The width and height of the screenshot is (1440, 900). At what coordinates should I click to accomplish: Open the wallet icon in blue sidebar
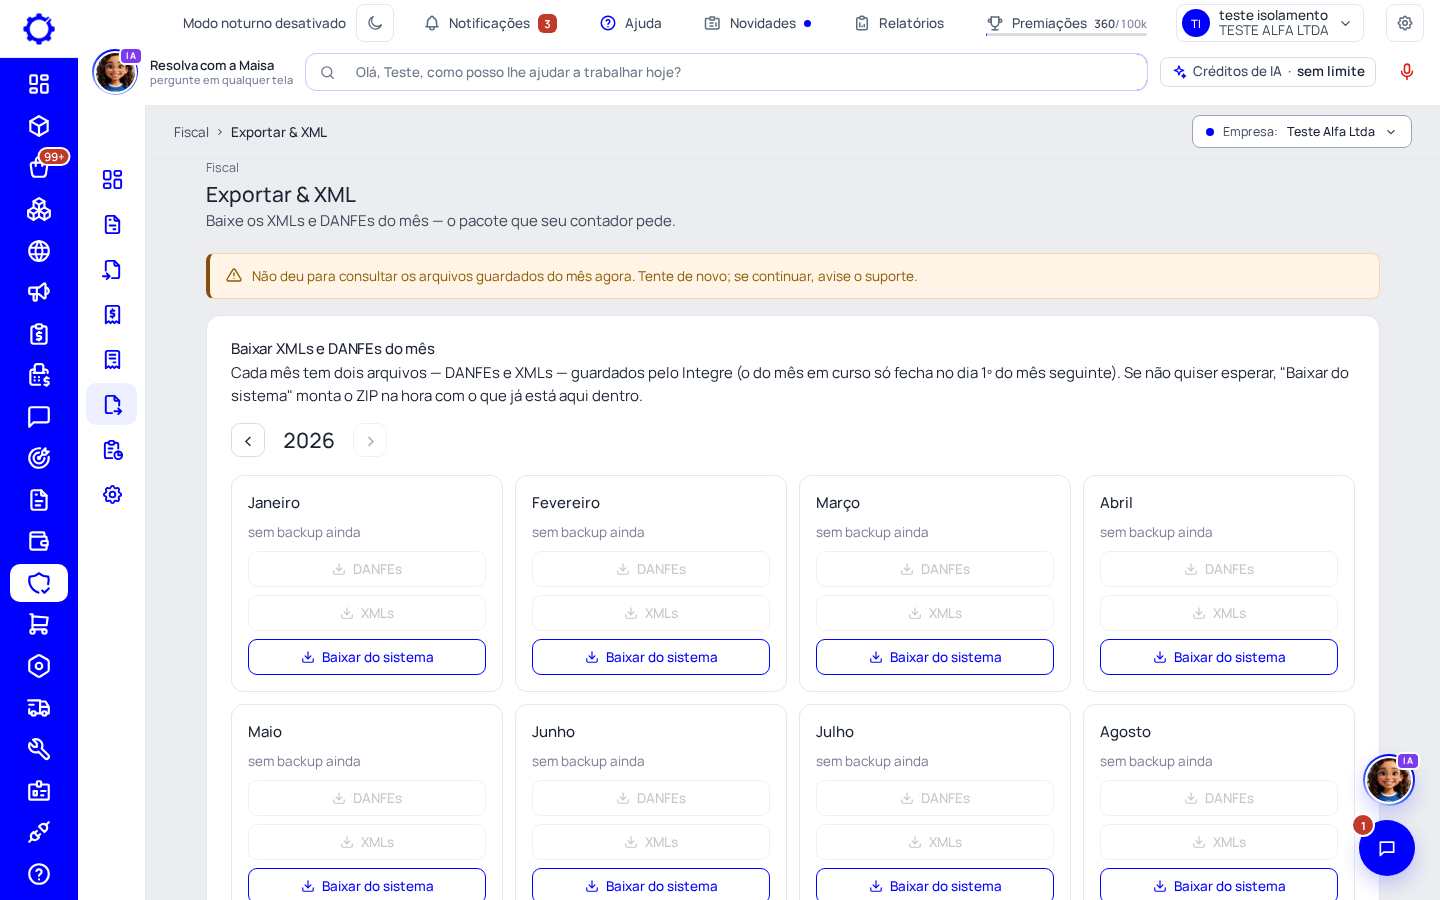click(39, 541)
